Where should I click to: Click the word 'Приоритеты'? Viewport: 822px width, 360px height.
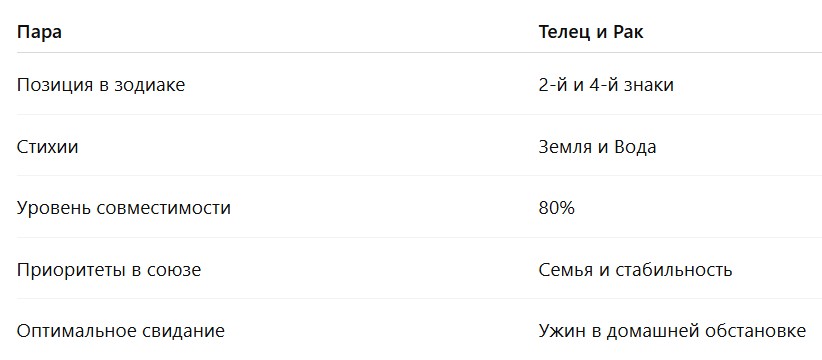click(x=69, y=270)
